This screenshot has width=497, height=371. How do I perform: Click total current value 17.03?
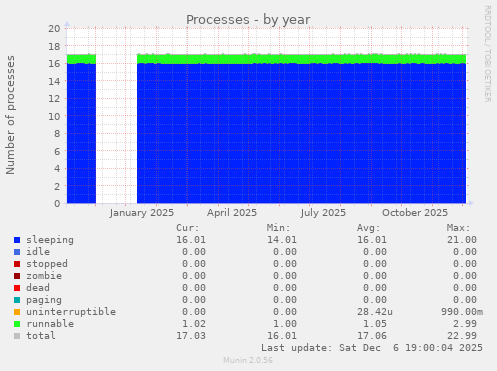(x=191, y=336)
